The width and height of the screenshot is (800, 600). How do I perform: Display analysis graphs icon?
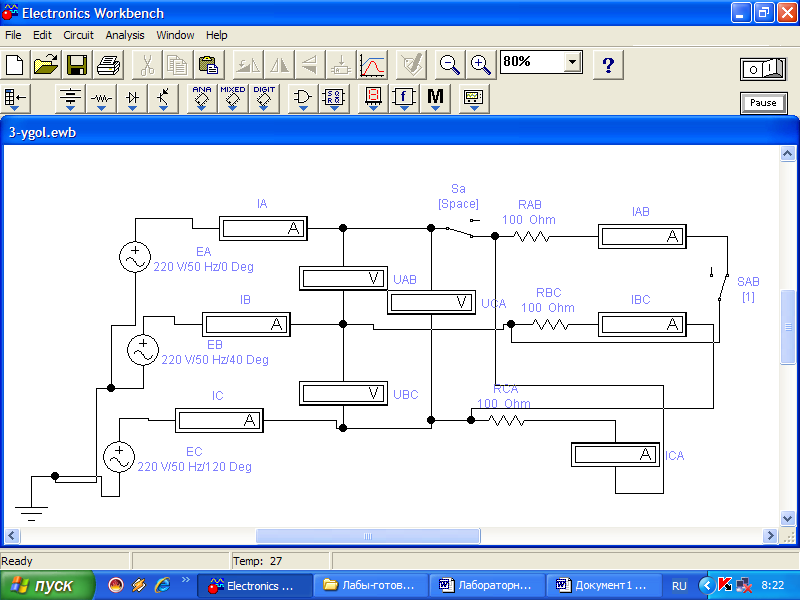tap(372, 65)
